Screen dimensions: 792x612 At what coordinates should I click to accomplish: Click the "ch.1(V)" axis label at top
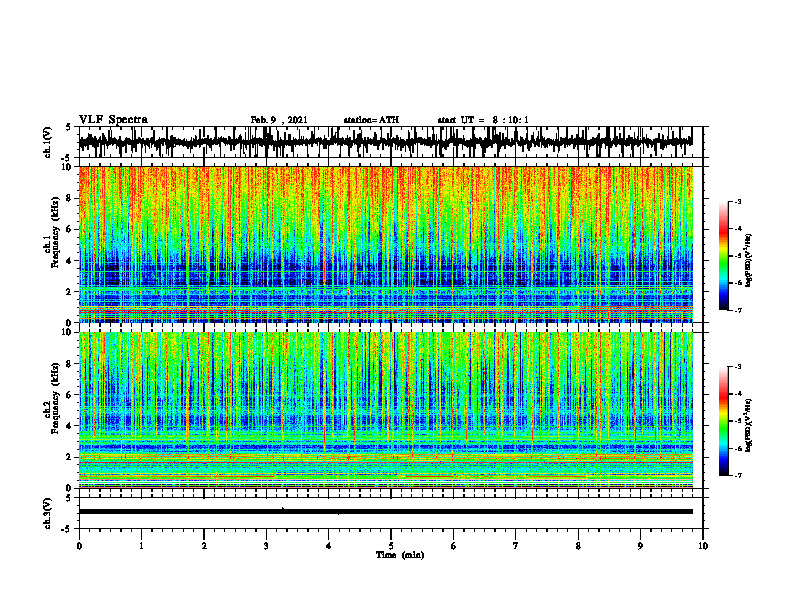47,142
